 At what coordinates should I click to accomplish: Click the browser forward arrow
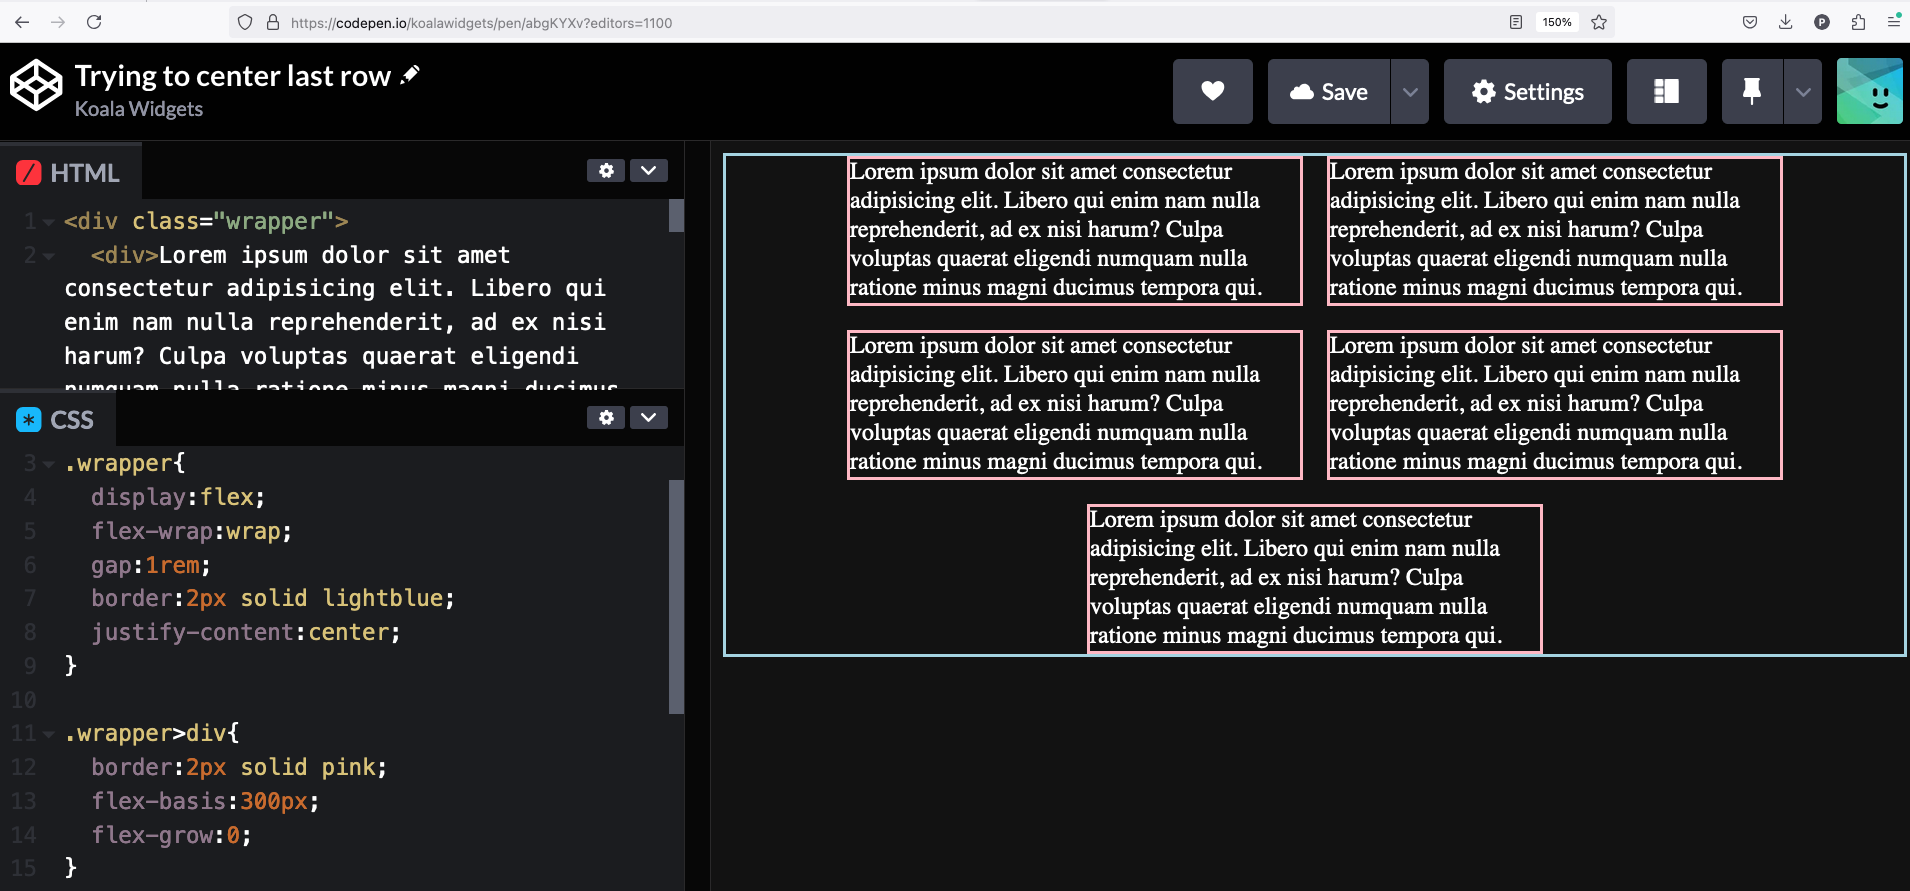[x=58, y=22]
